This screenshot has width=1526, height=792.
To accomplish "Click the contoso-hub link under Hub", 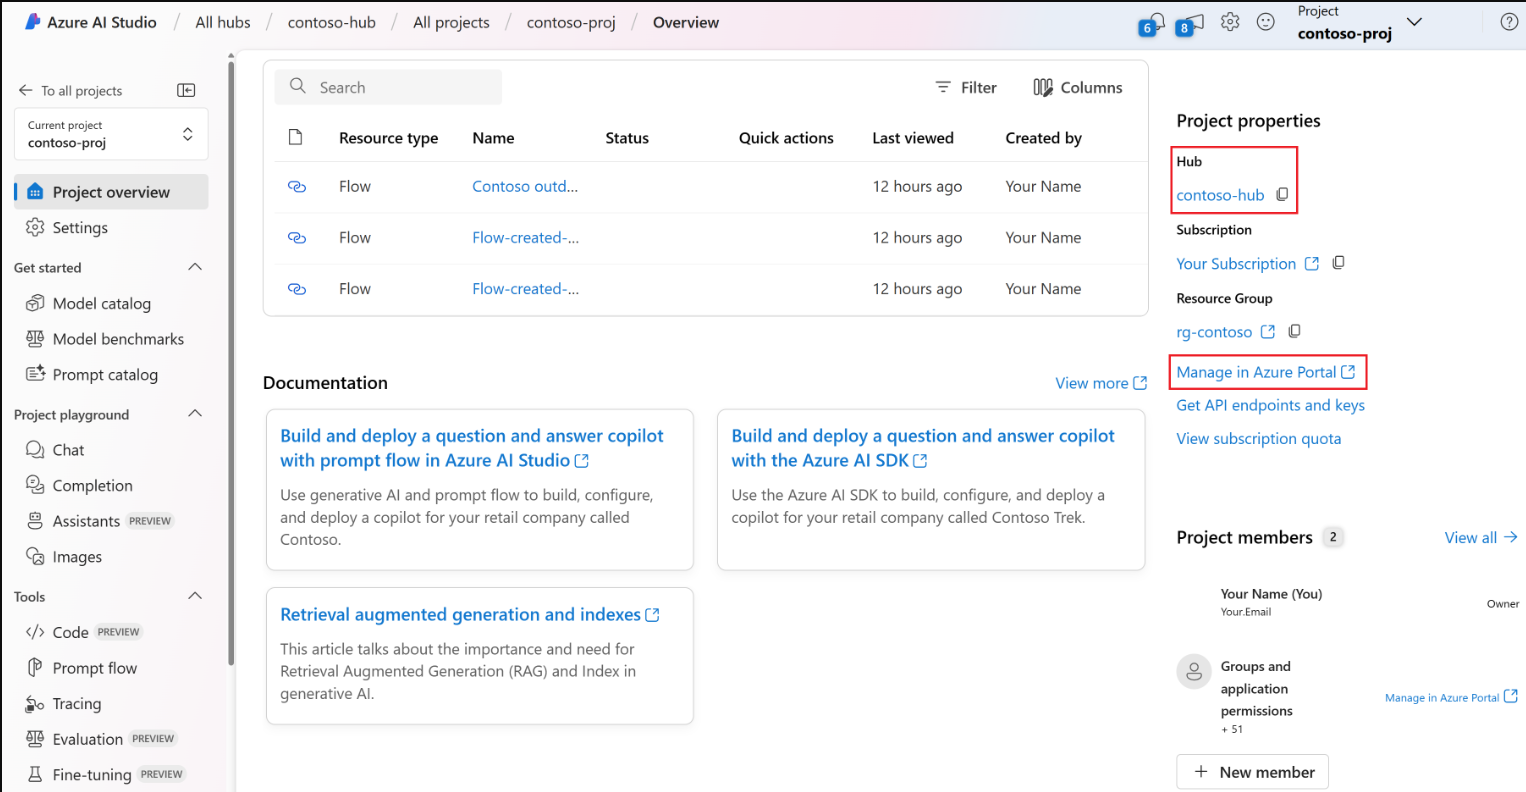I will [x=1220, y=195].
